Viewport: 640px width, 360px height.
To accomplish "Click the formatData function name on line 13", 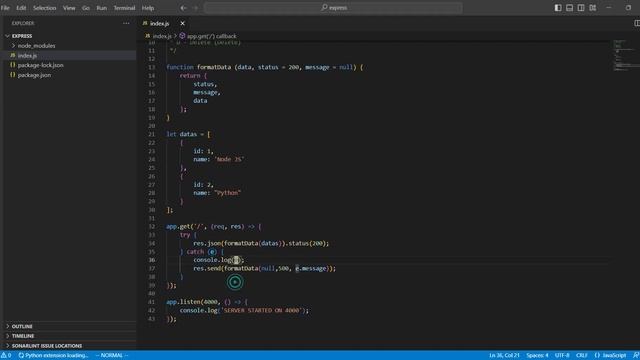I will (x=214, y=67).
